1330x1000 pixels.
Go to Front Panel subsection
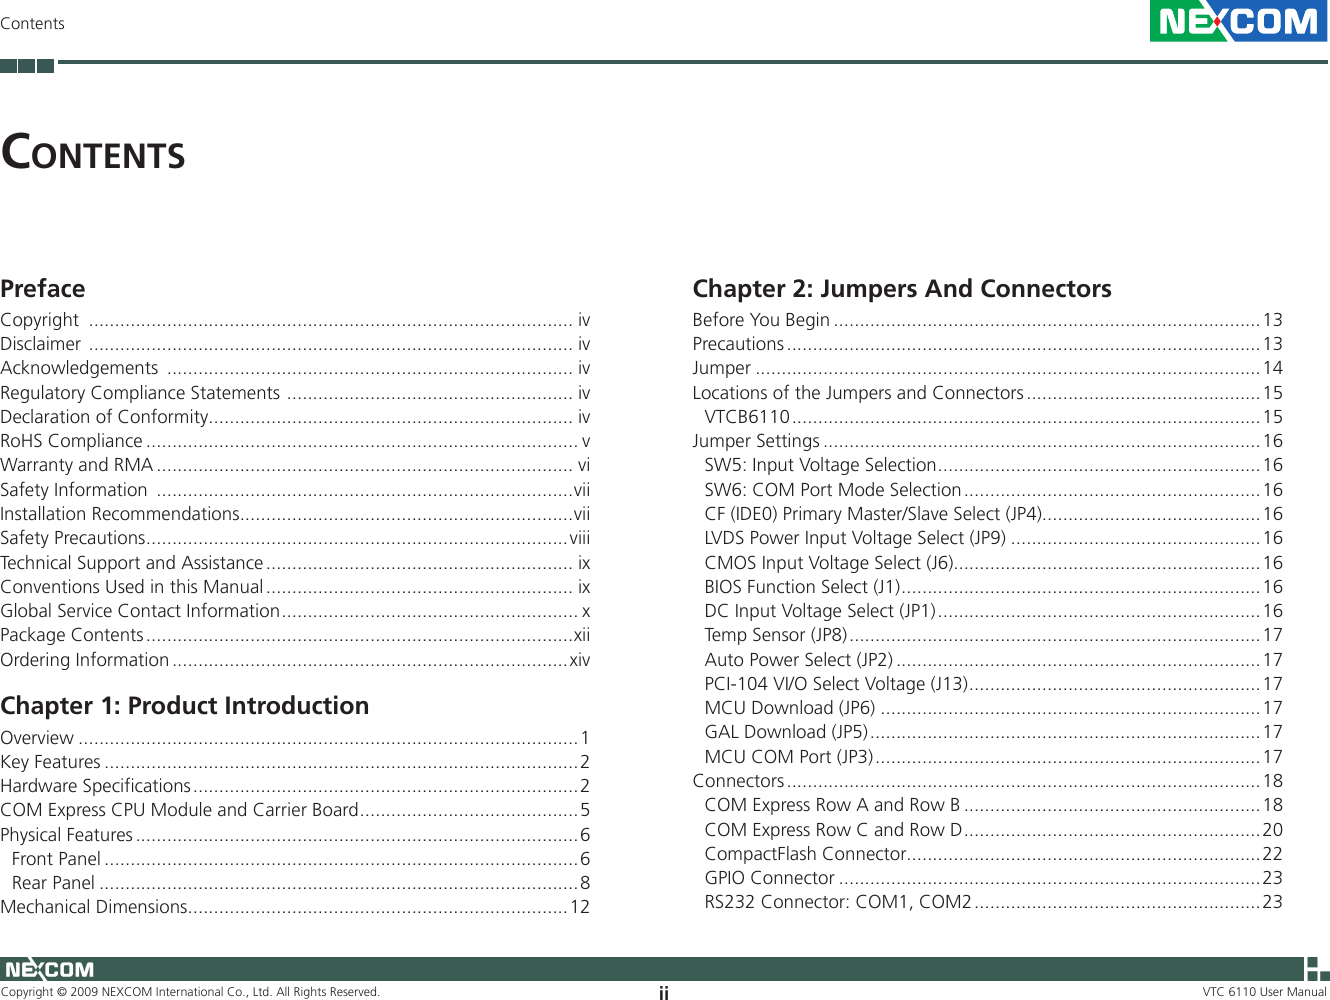pos(301,859)
